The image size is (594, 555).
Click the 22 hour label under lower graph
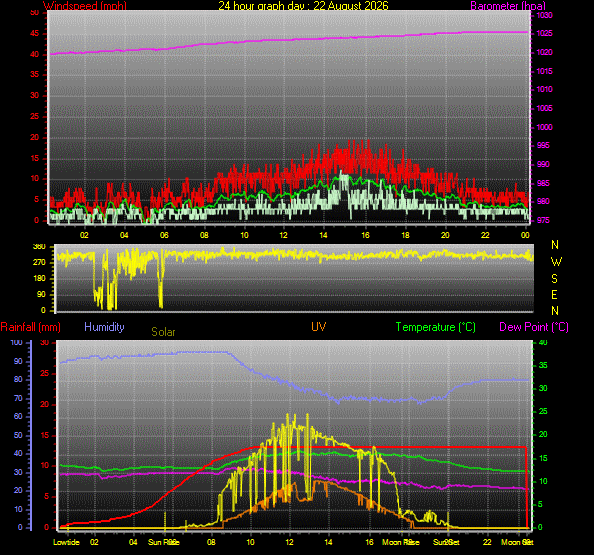[487, 542]
